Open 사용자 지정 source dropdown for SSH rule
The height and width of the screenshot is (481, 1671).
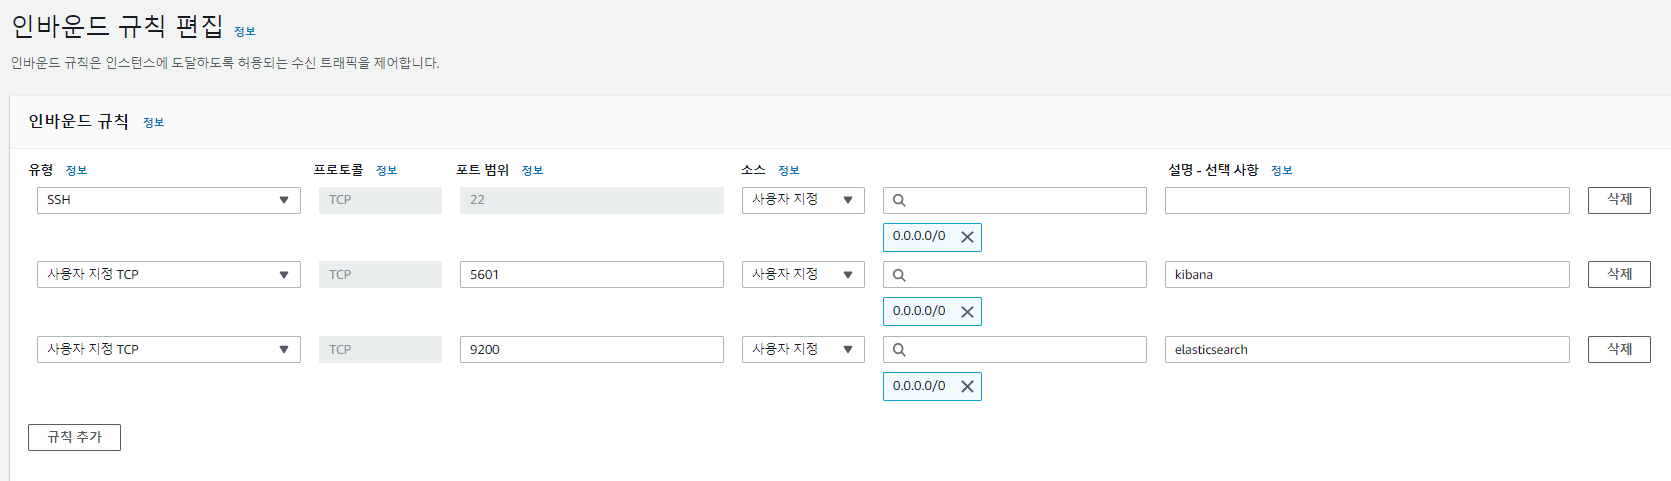(803, 200)
